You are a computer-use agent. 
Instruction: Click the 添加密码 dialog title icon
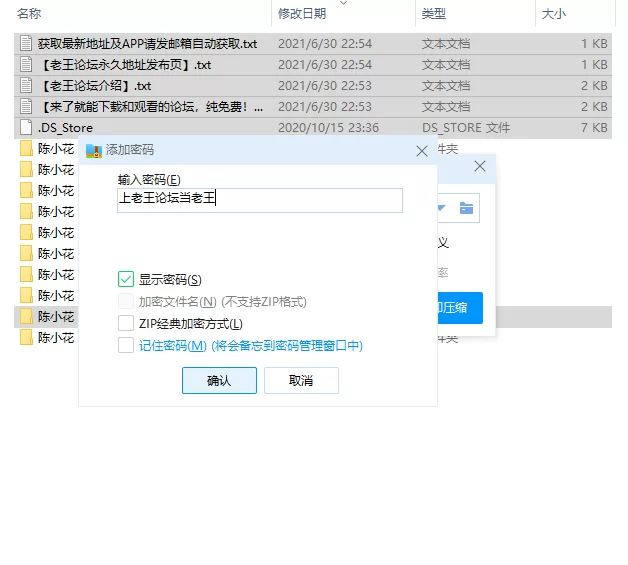[94, 150]
